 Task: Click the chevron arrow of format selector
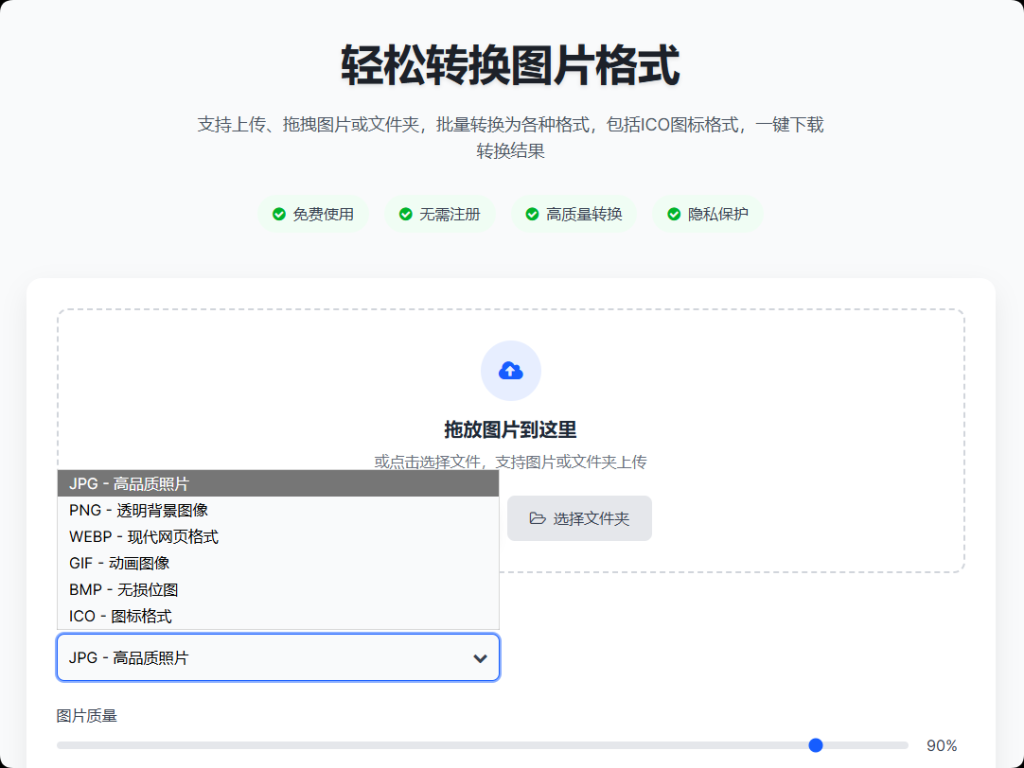tap(480, 658)
